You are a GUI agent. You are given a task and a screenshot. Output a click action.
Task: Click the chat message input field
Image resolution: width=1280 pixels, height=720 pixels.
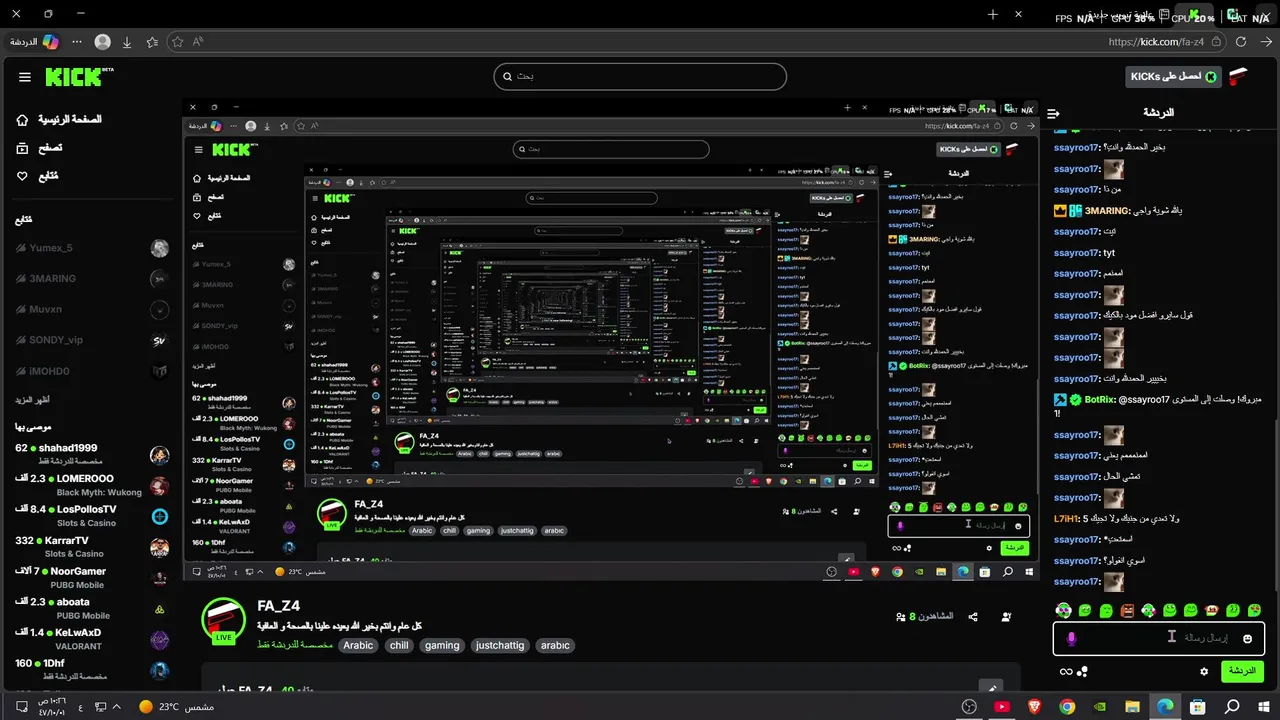[1159, 638]
